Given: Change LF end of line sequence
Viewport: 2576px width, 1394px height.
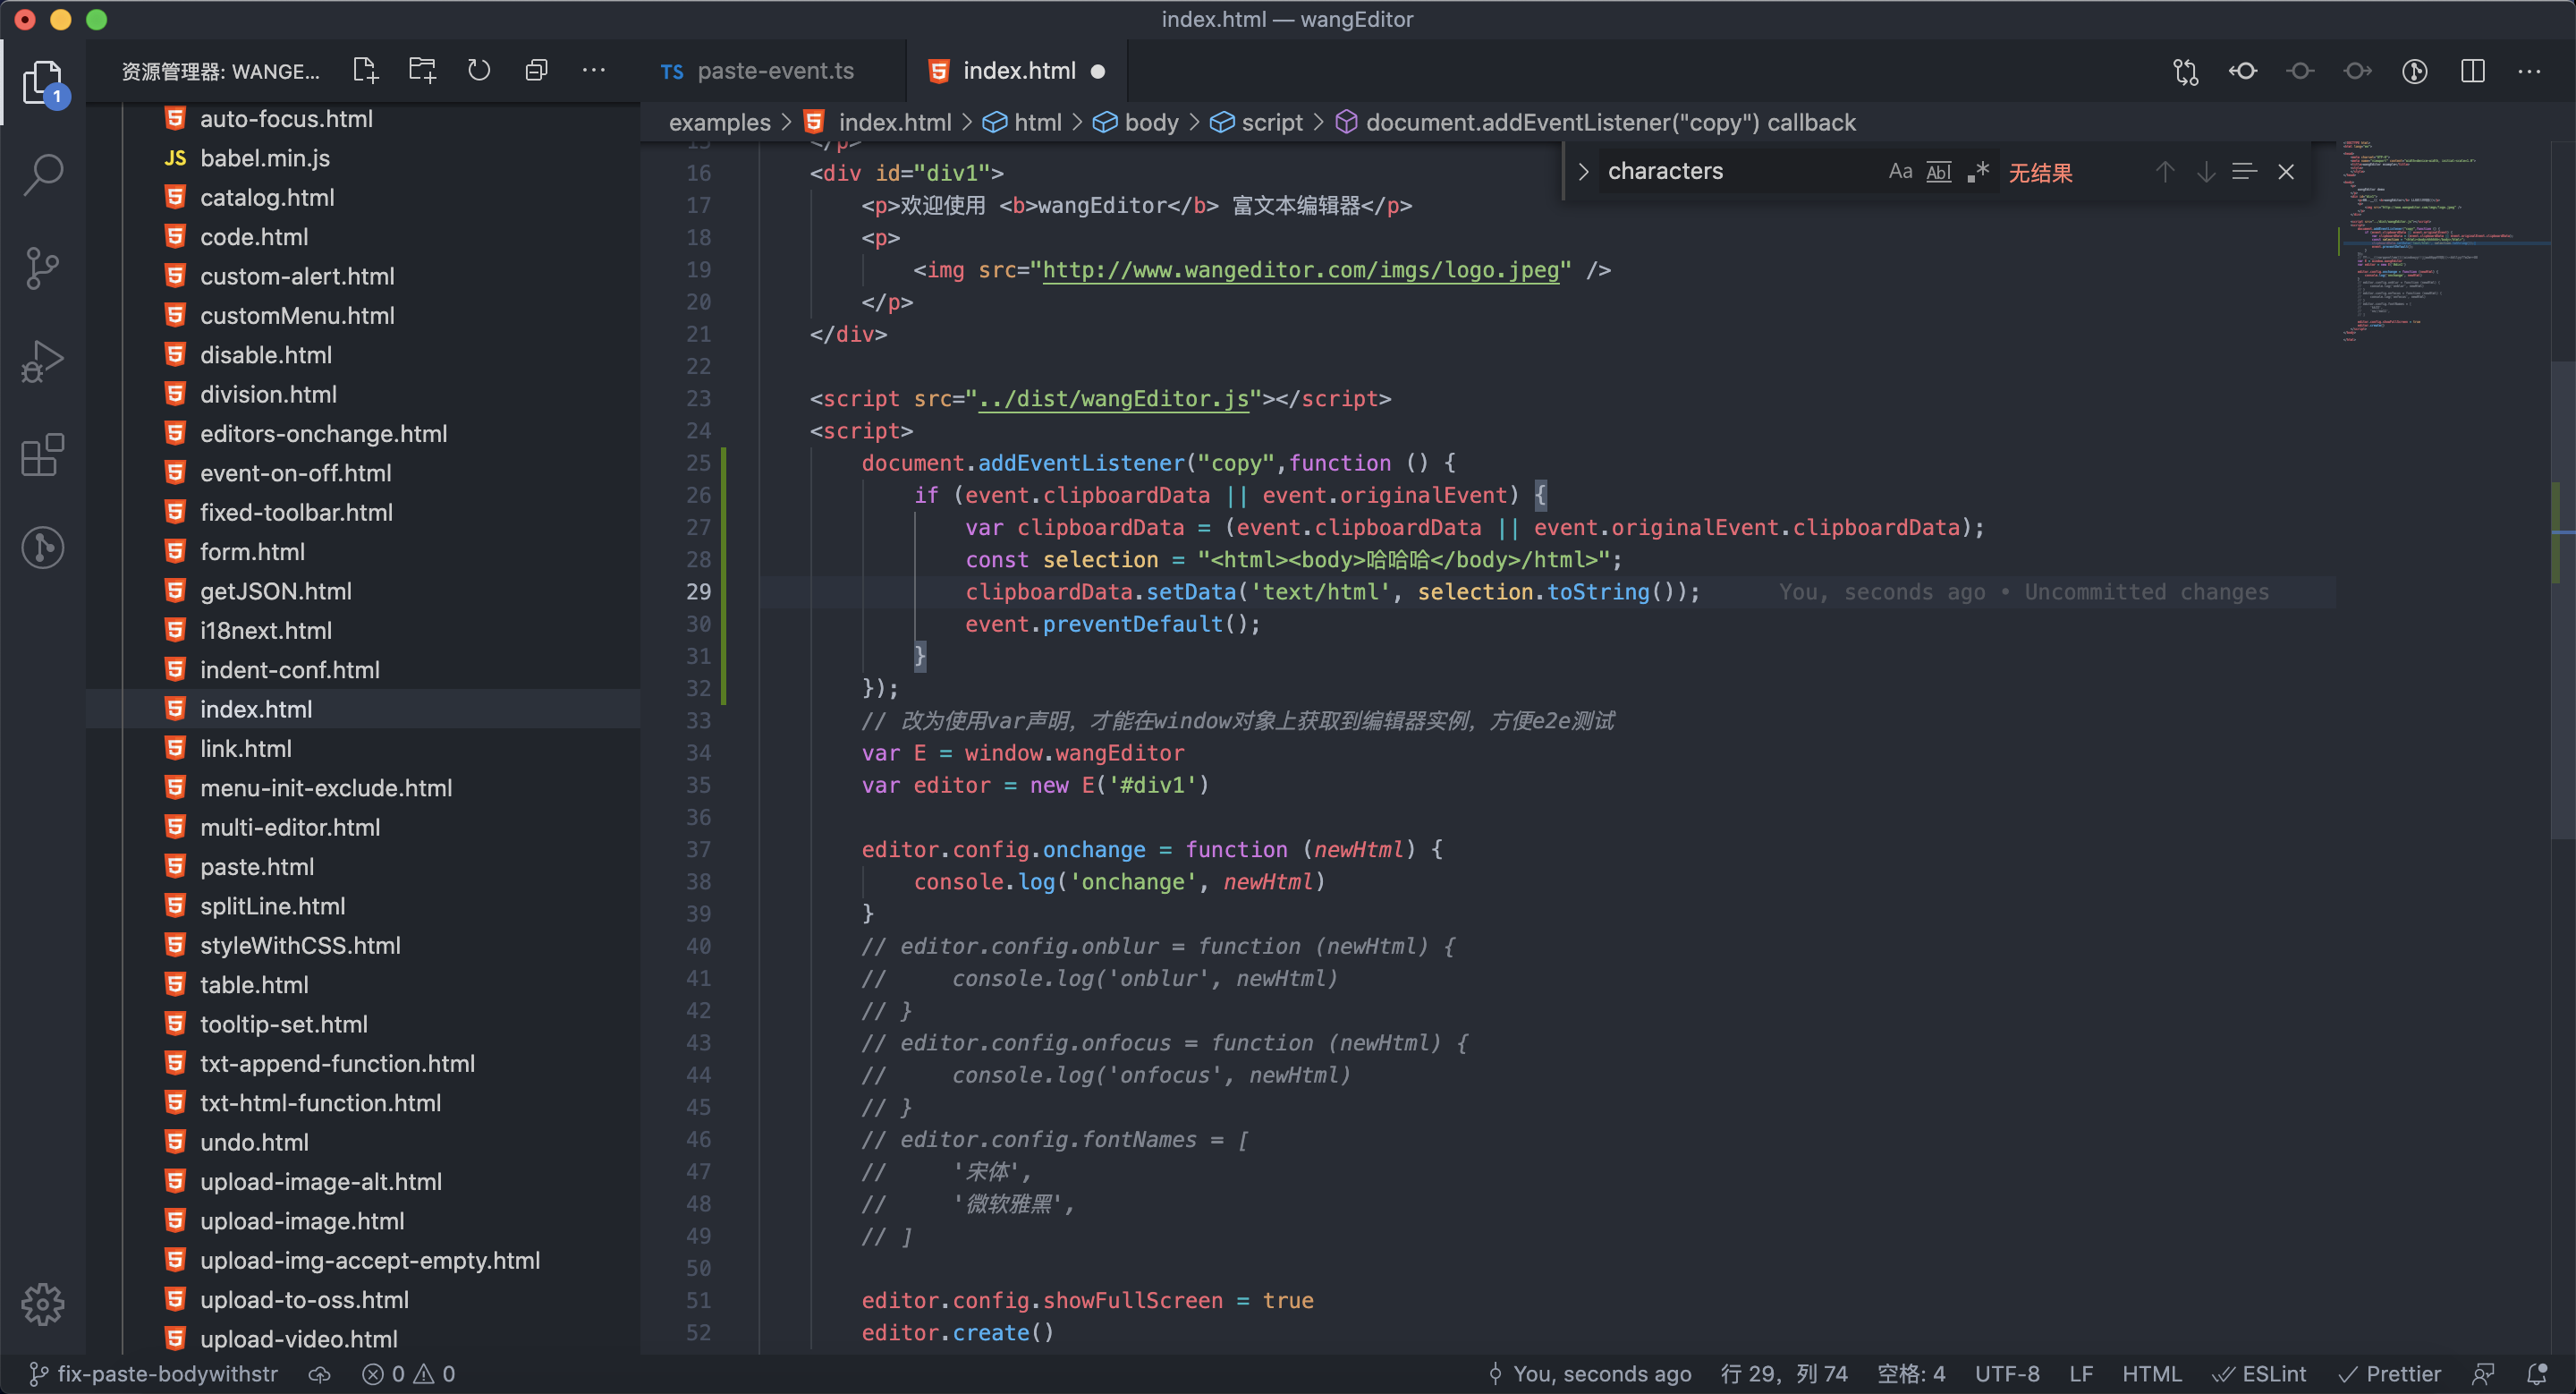Looking at the screenshot, I should click(x=2081, y=1374).
